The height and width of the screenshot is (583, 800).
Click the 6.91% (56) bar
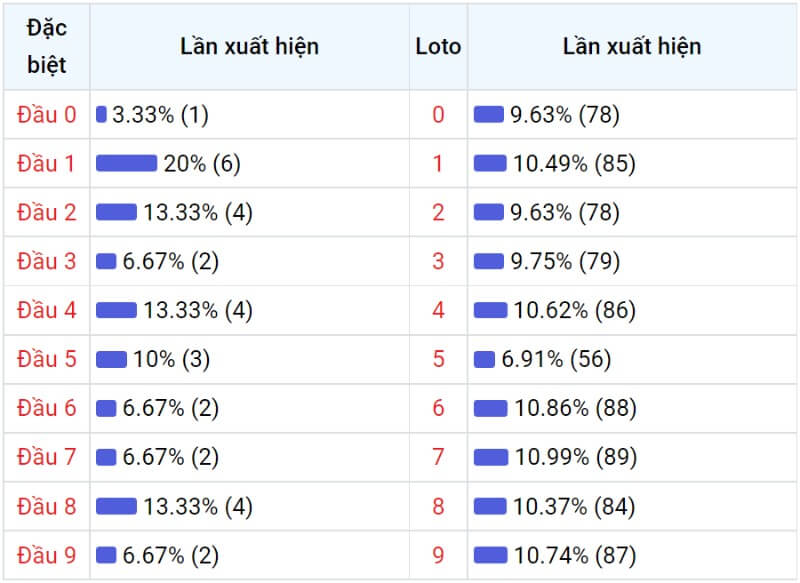pyautogui.click(x=484, y=359)
